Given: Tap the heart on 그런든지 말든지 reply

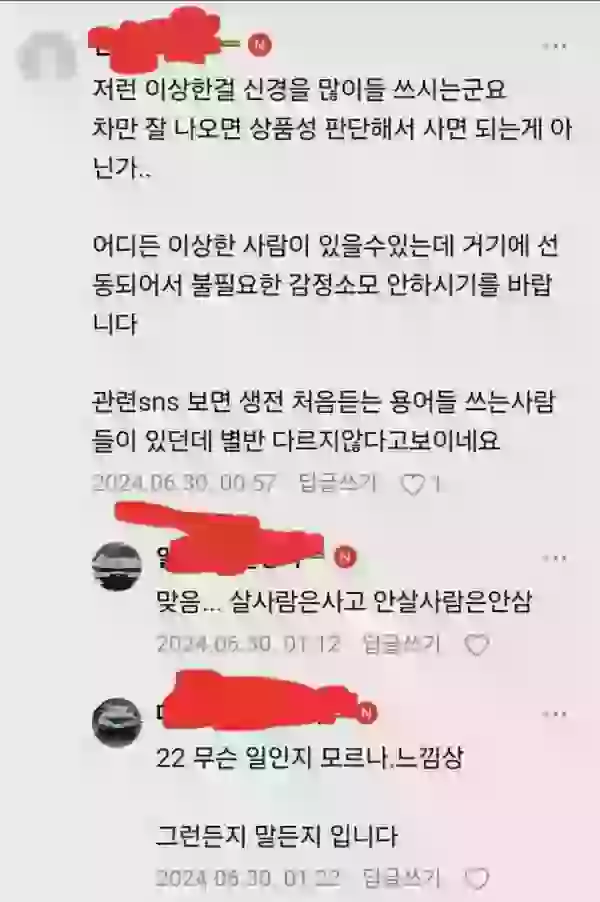Looking at the screenshot, I should coord(477,878).
